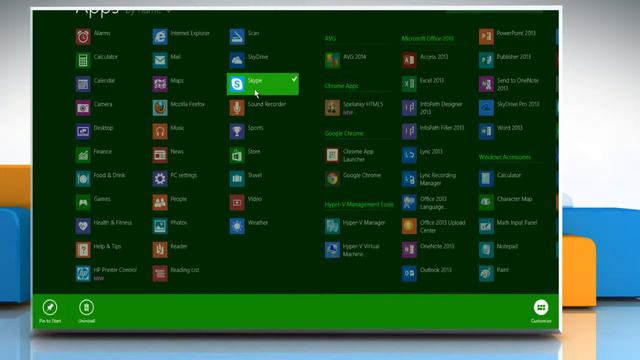640x360 pixels.
Task: Open Office 2013 Upload Center icon
Action: 409,226
